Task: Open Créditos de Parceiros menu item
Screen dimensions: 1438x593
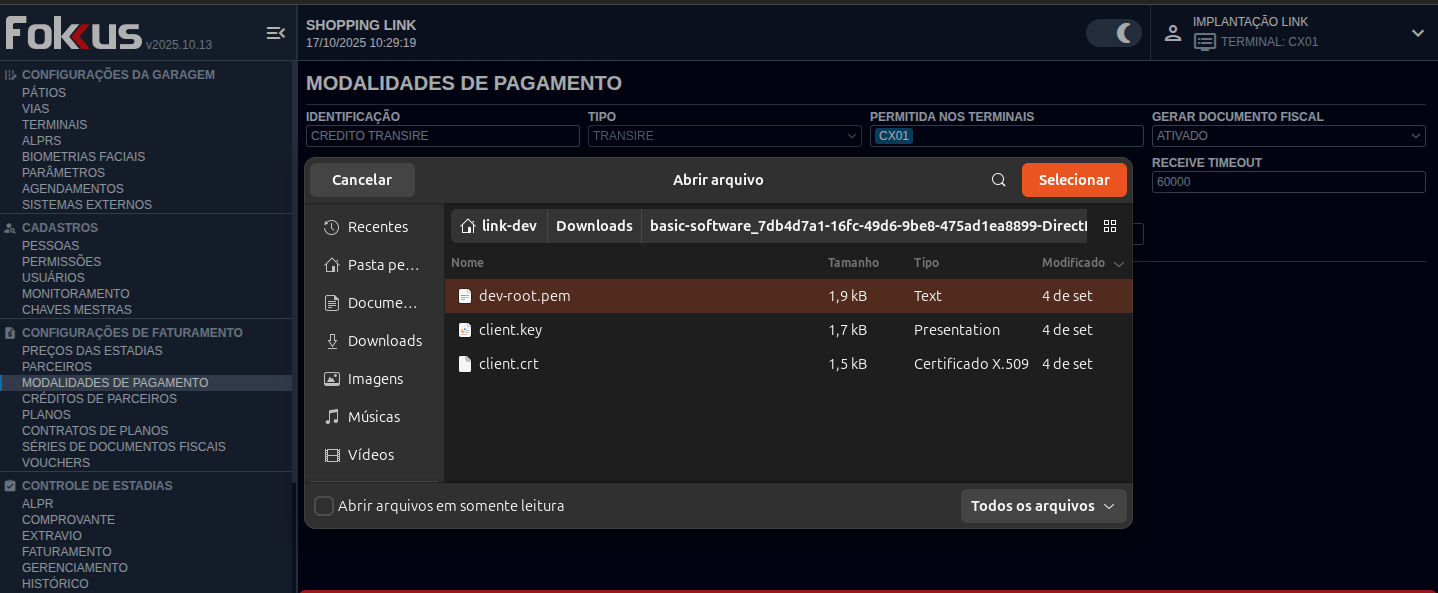Action: click(99, 399)
